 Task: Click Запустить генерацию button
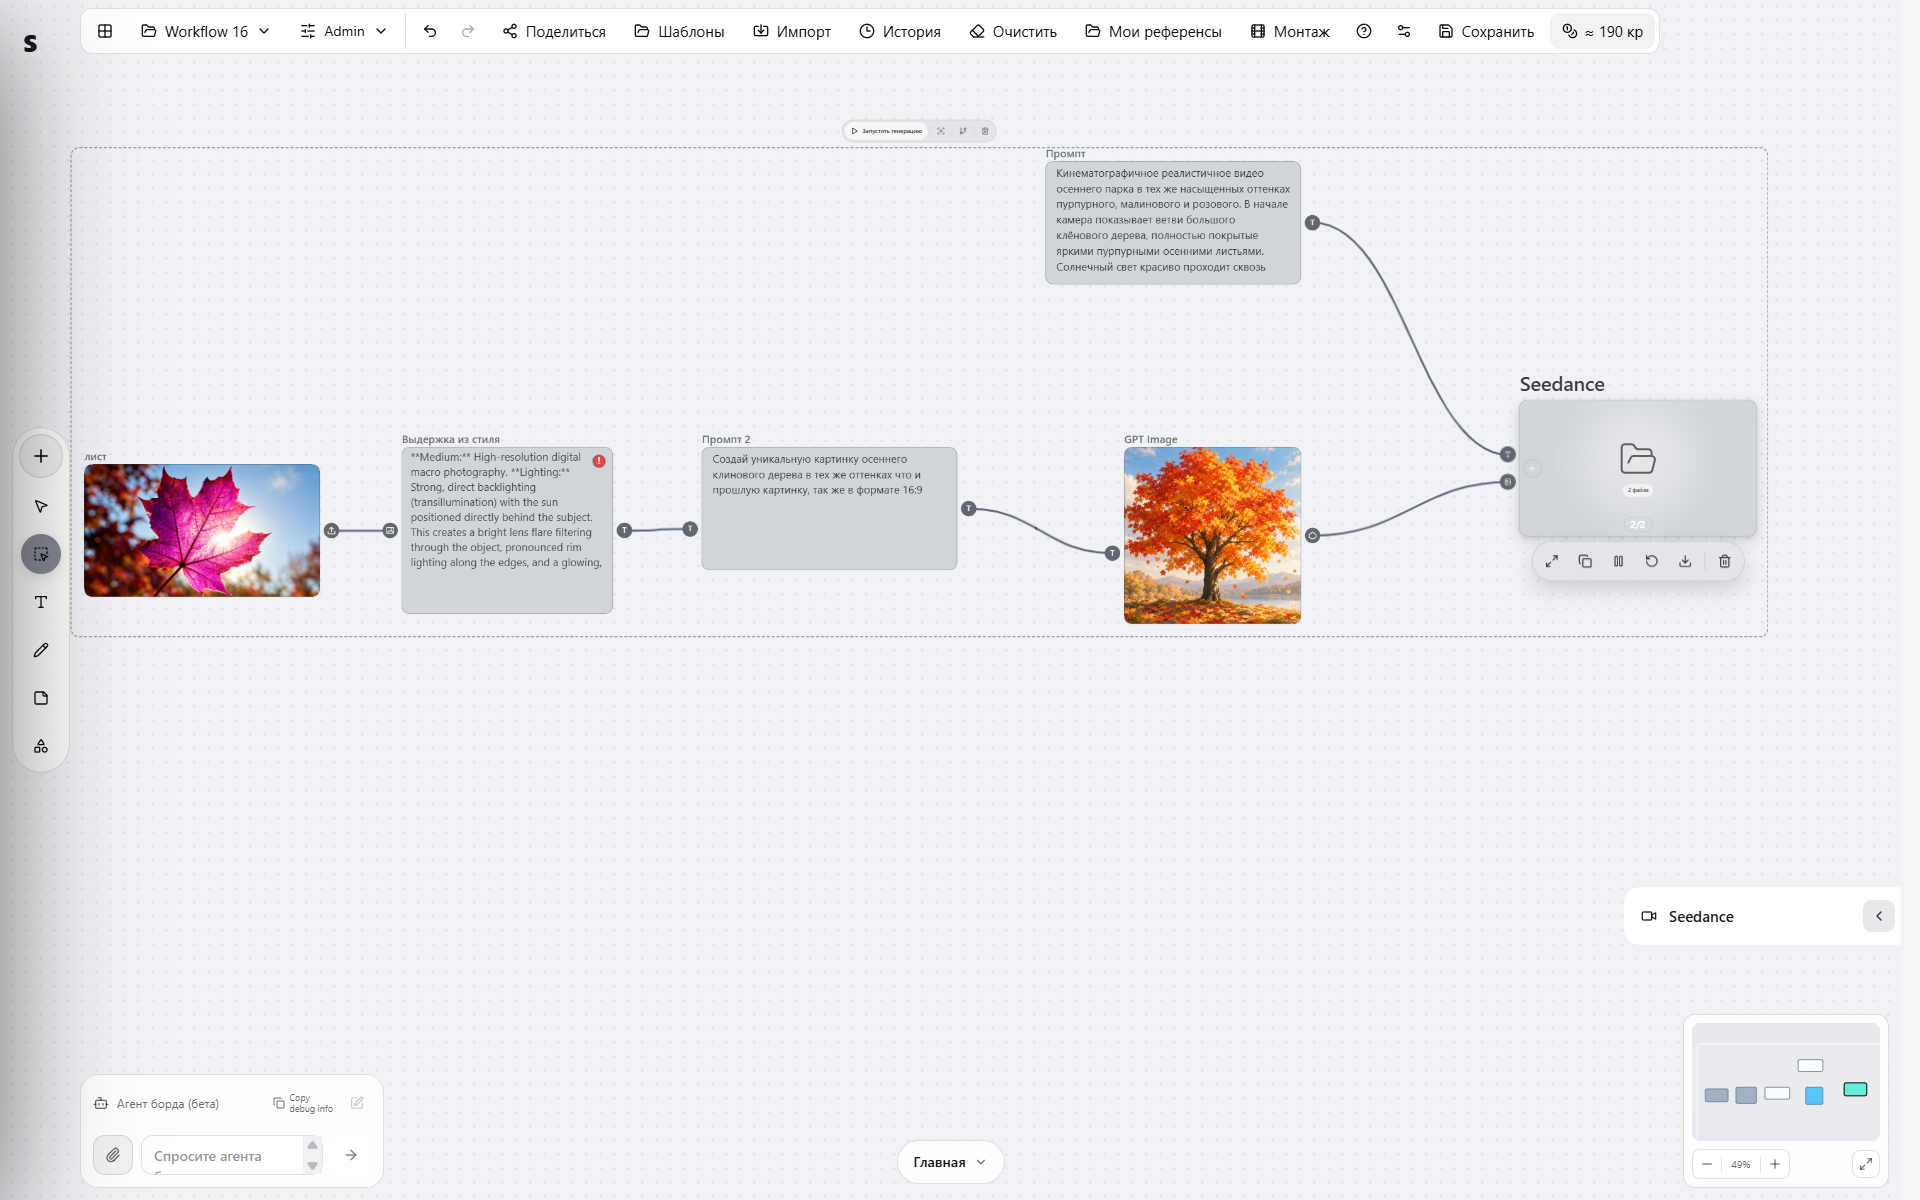[887, 131]
